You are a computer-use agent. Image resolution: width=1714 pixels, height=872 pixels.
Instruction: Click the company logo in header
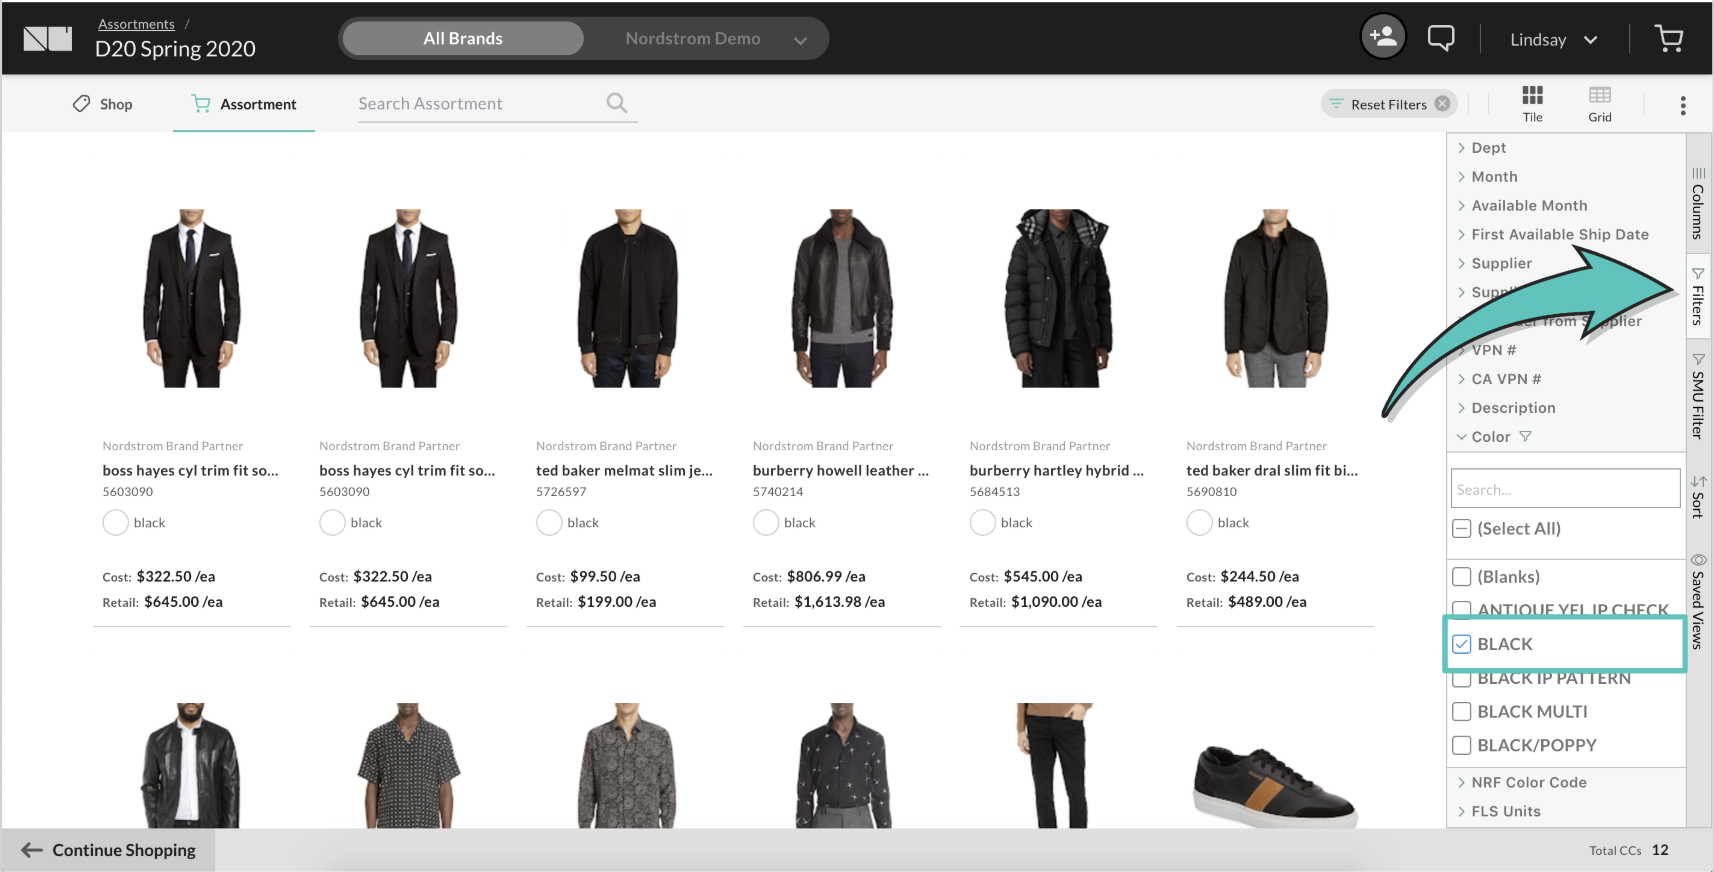click(x=48, y=39)
